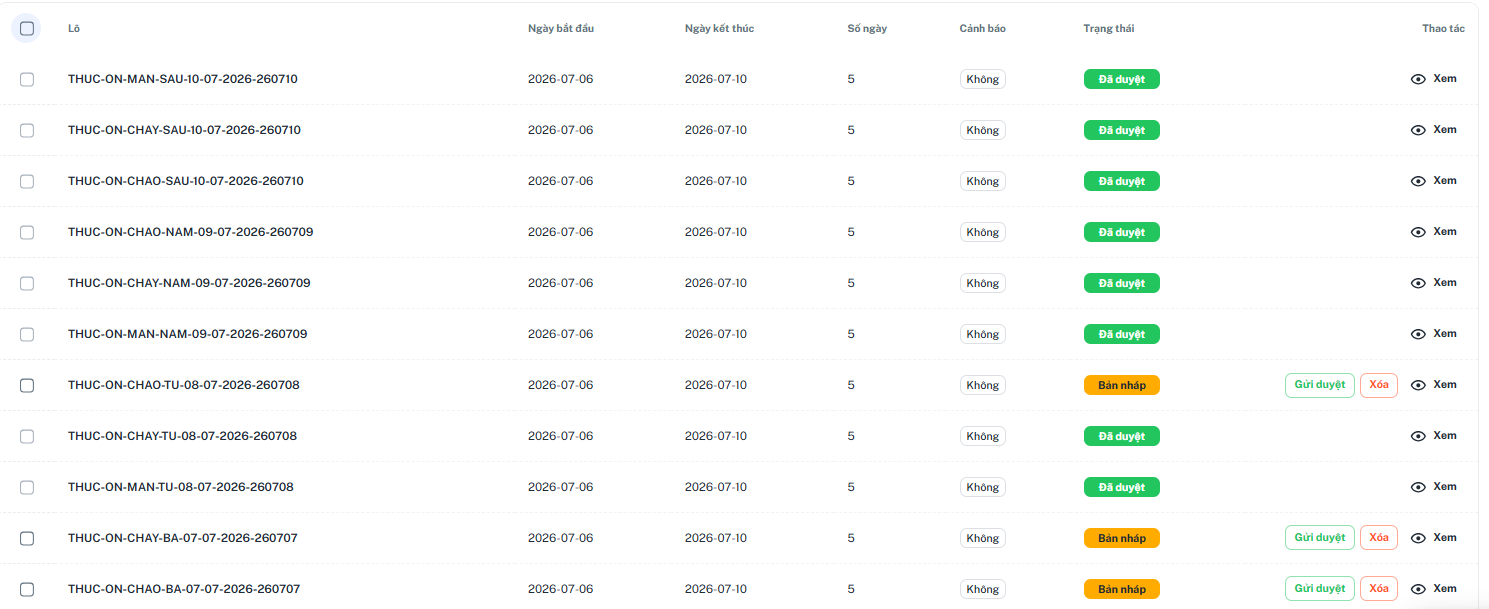Click eye icon for THUC-ON-CHAO-NAM-09-07-2026-260709
Screen dimensions: 1489x609
click(x=1418, y=232)
